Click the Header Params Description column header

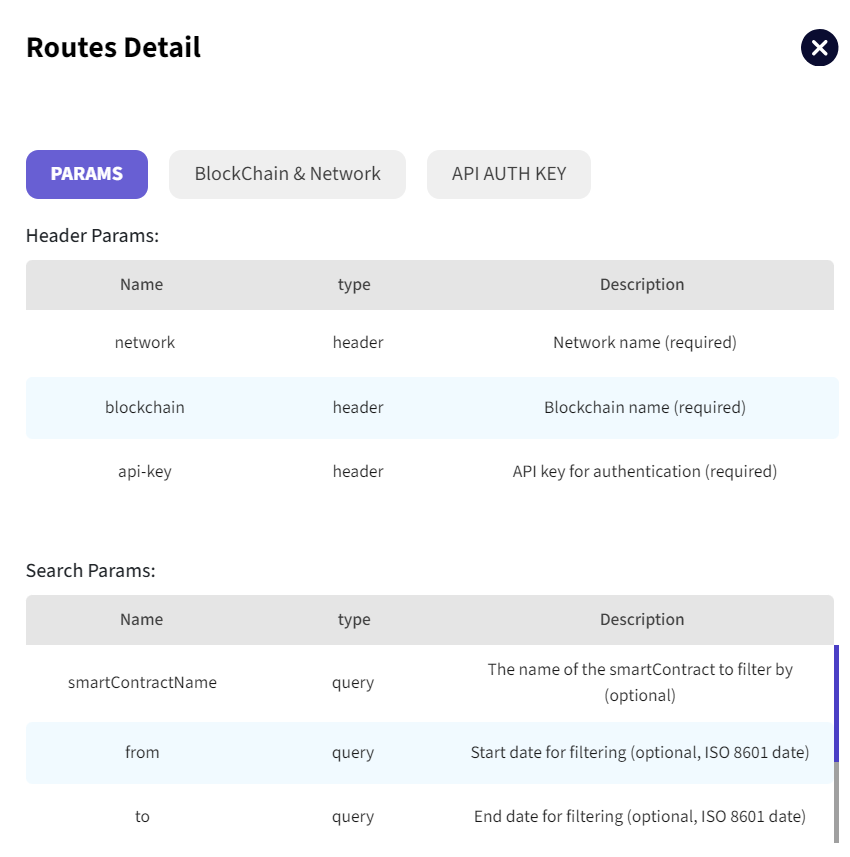click(642, 285)
